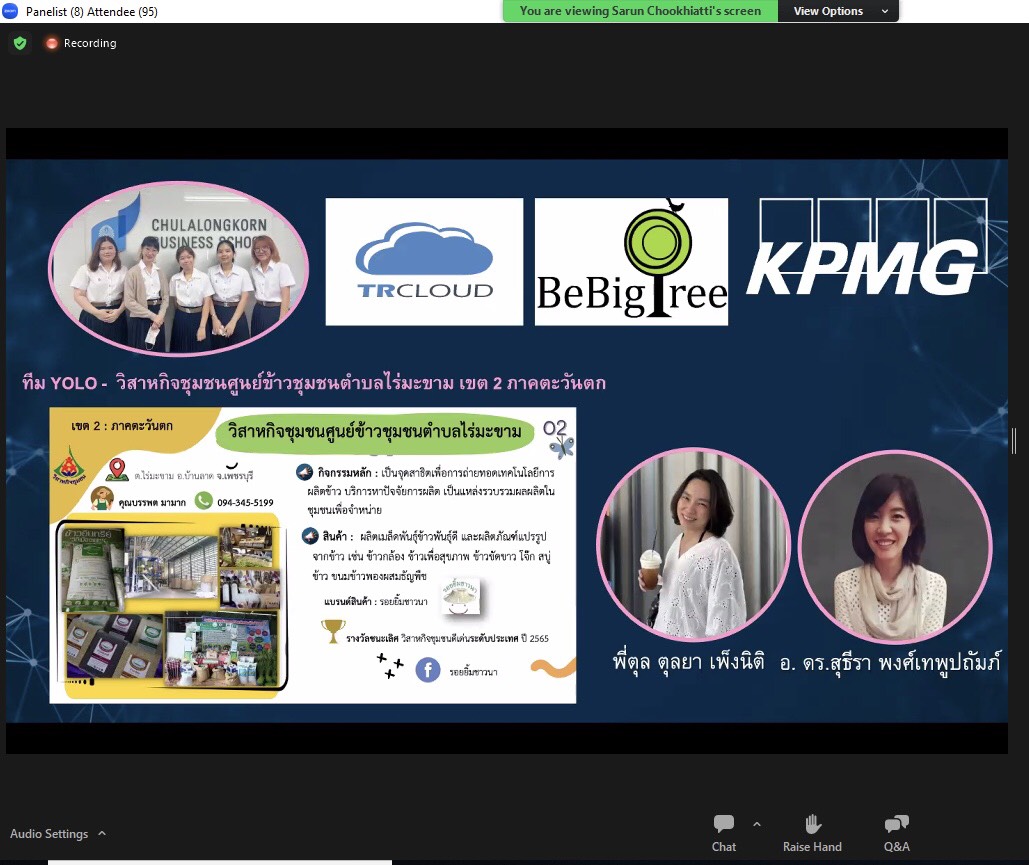Open the Q&A panel
The width and height of the screenshot is (1029, 865).
pos(896,833)
